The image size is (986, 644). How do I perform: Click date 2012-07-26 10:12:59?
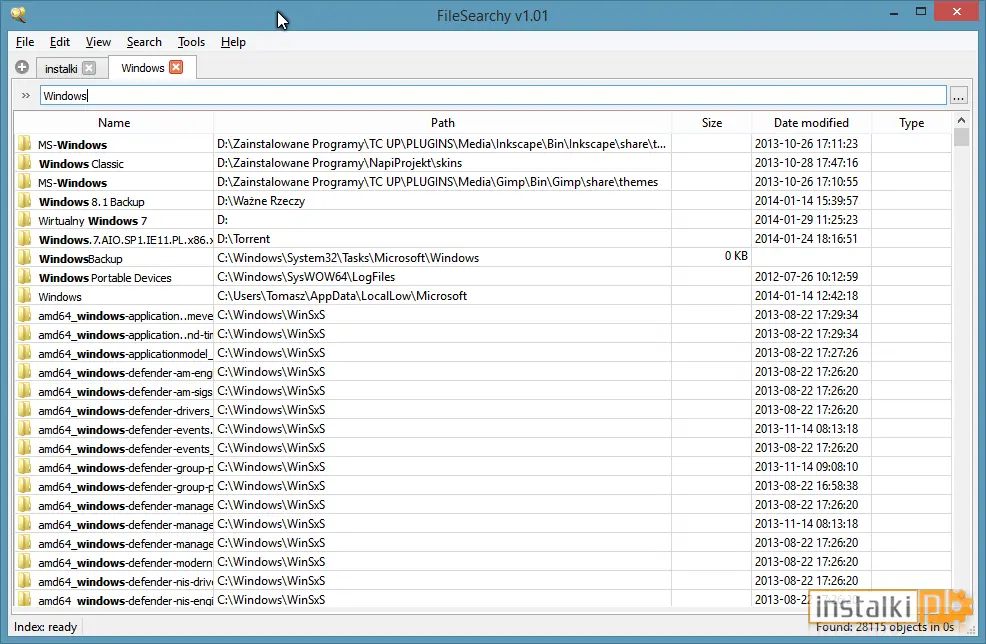(x=806, y=277)
